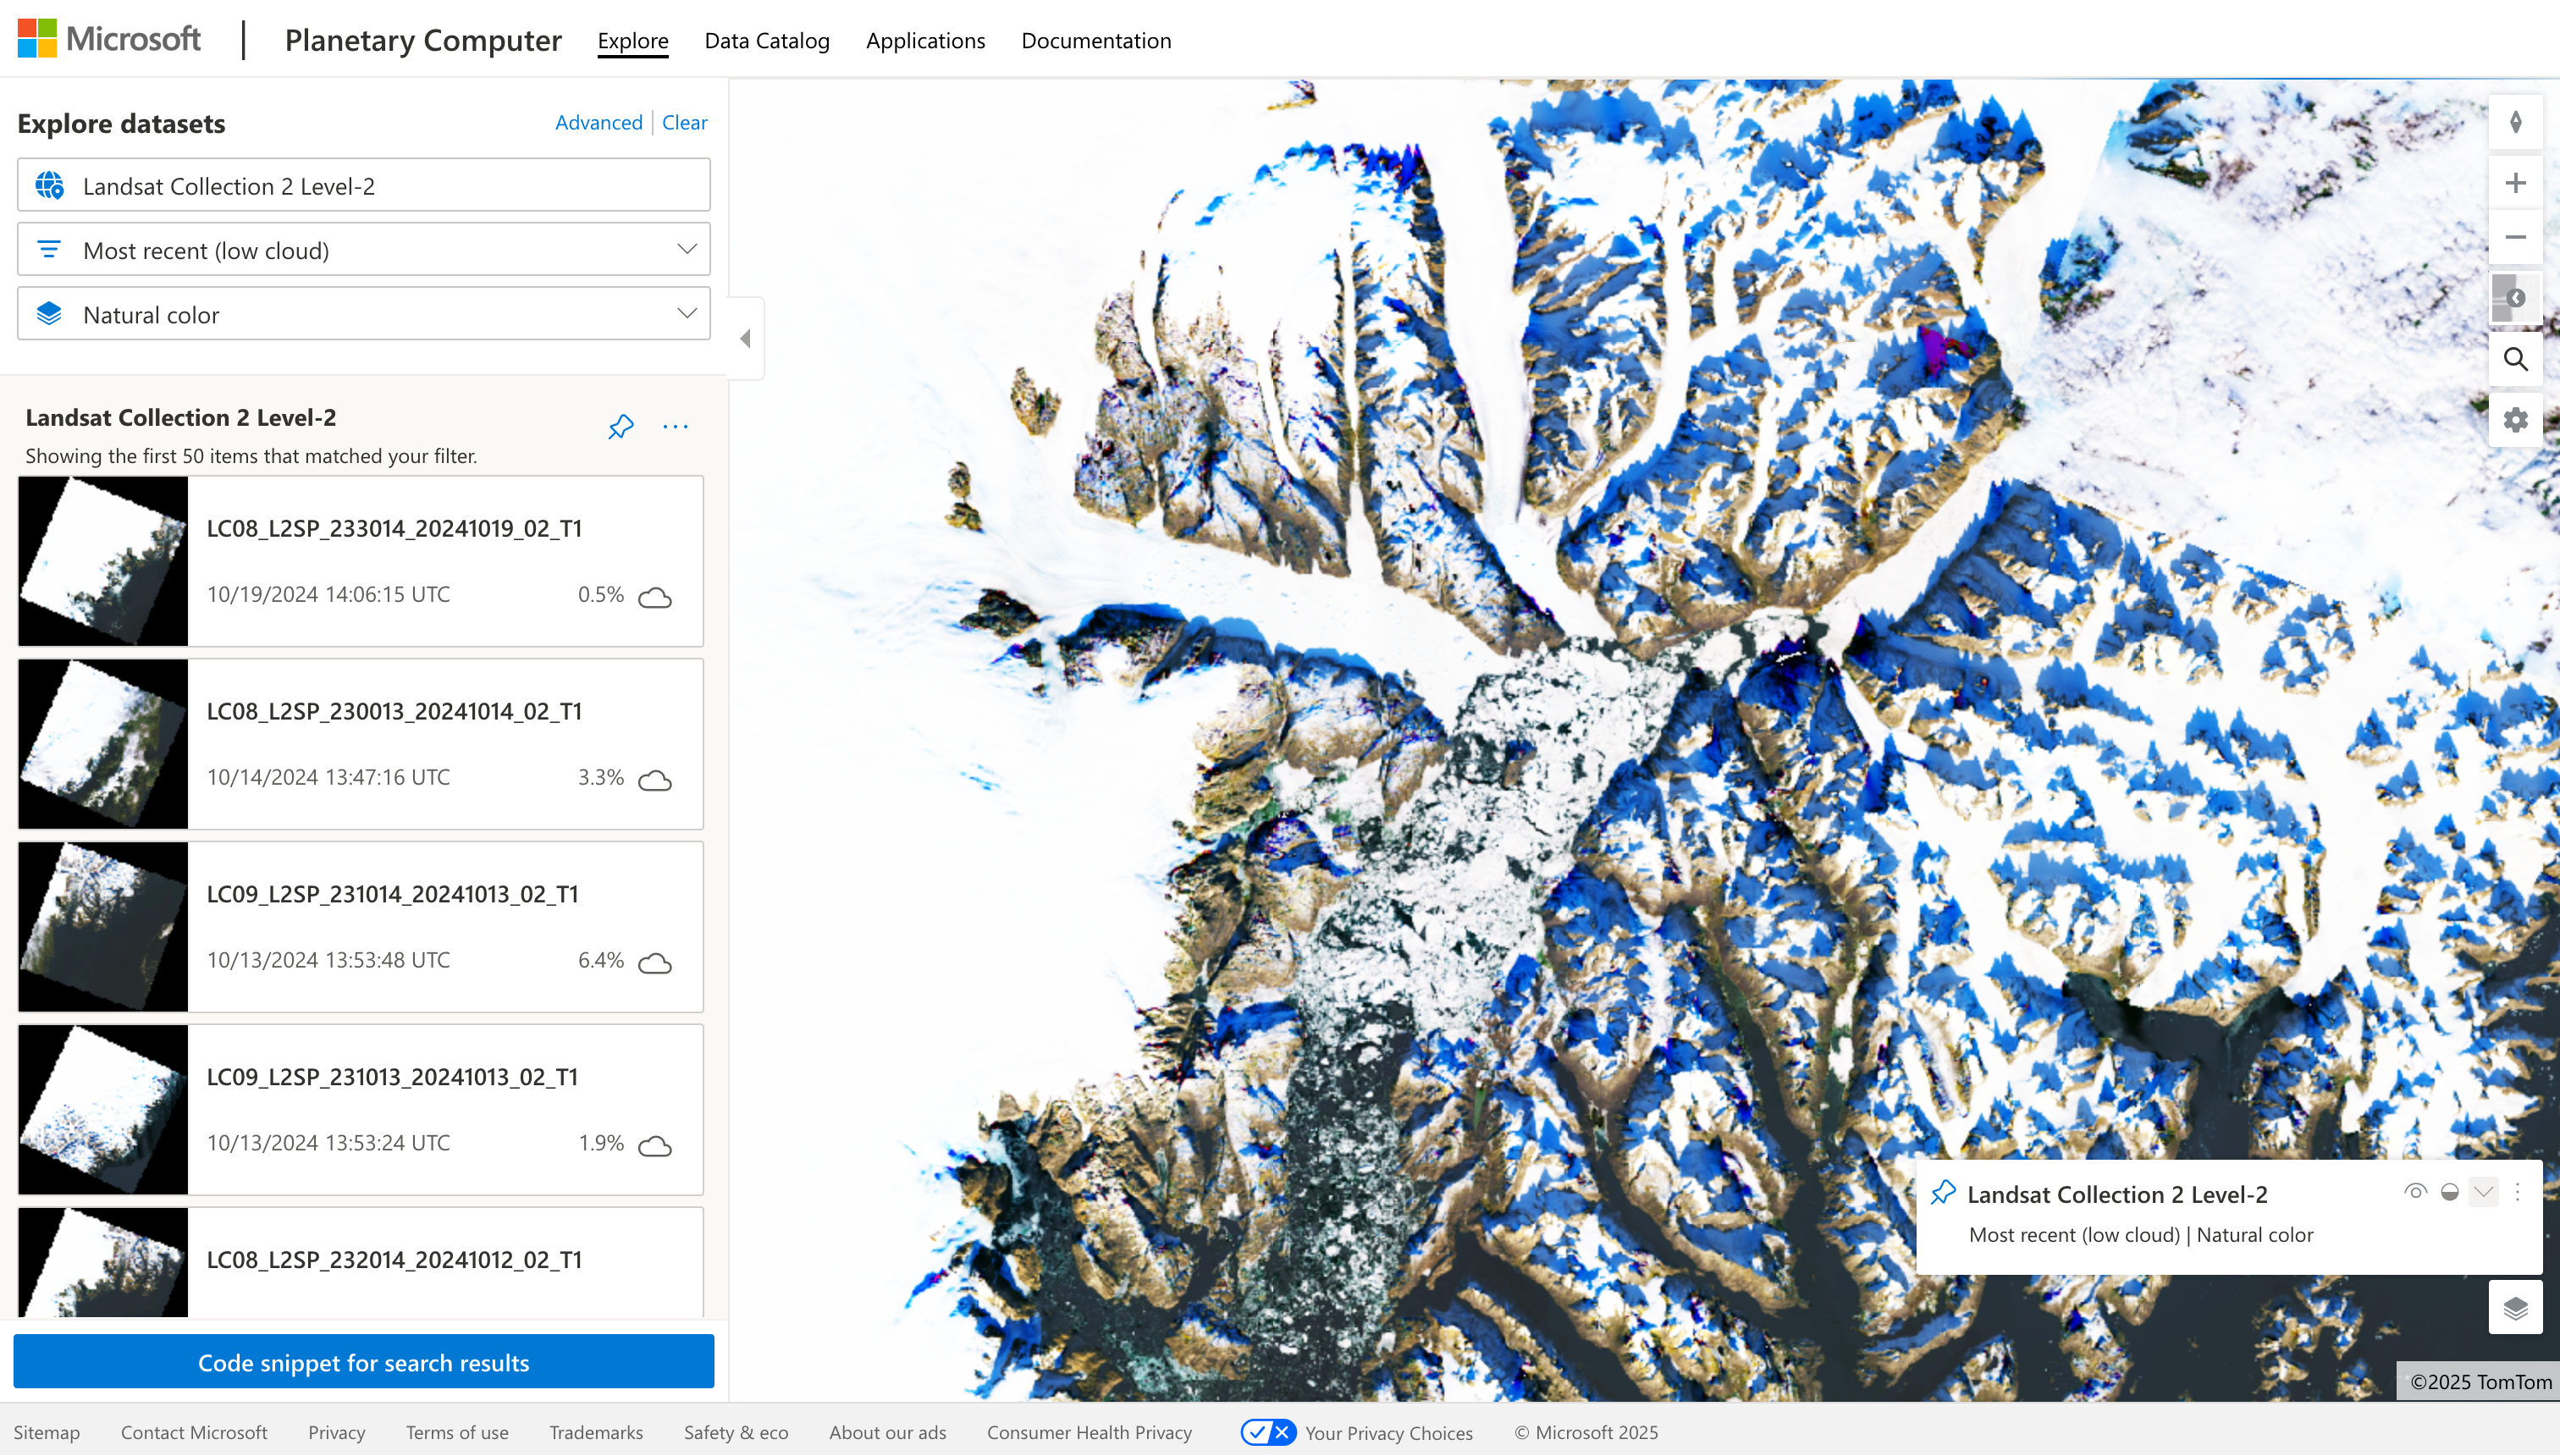Click the date 10/19/2024 14:06:15 UTC

pos(328,594)
